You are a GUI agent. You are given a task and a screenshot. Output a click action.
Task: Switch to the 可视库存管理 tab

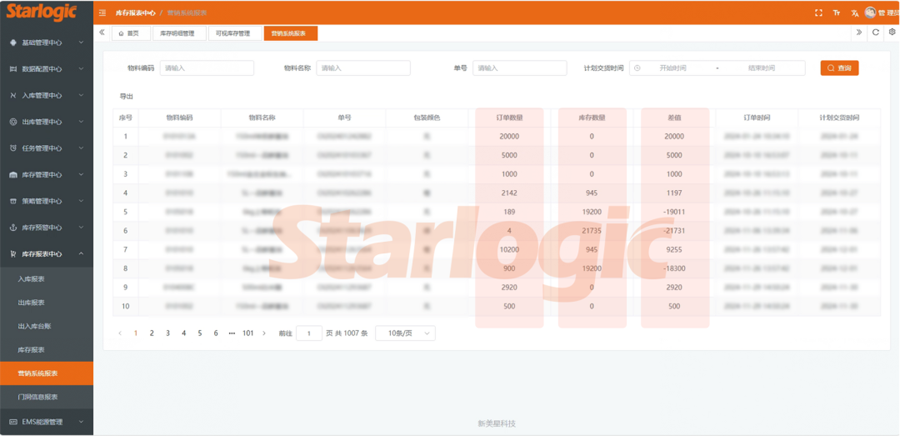coord(234,33)
